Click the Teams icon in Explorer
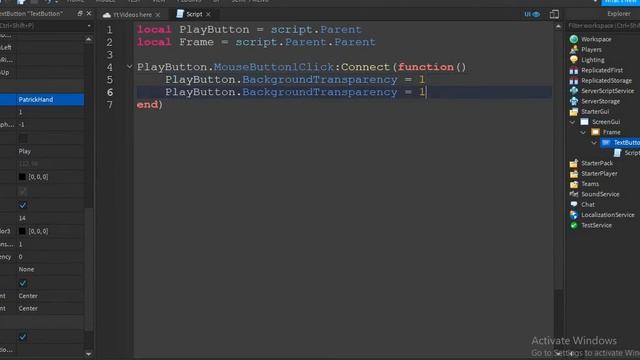640x360 pixels. coord(574,184)
